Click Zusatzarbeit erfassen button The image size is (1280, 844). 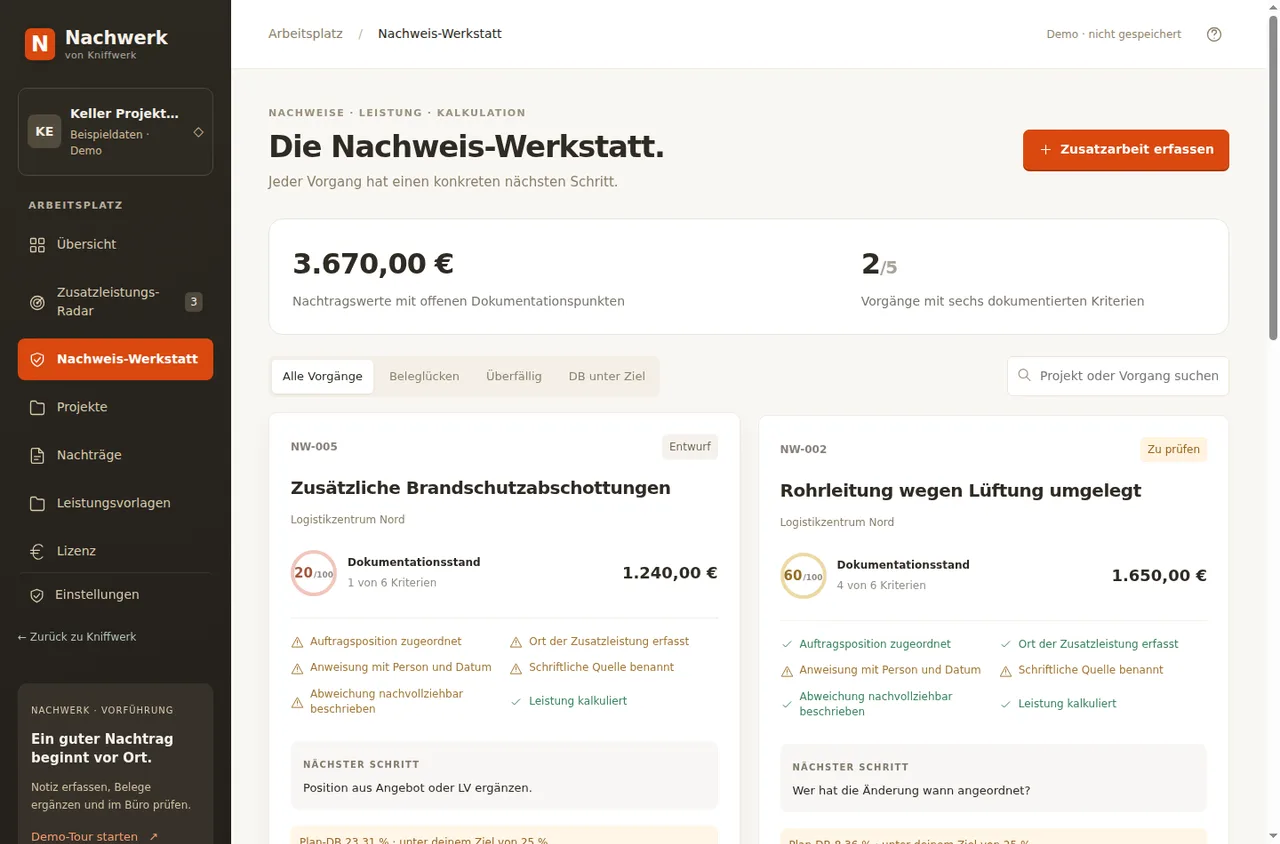click(1126, 150)
